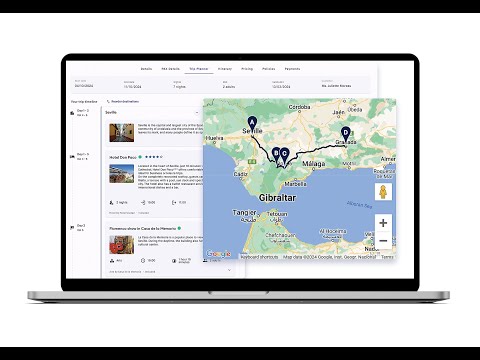The height and width of the screenshot is (360, 480).
Task: Click the 7 nights value in the summary bar
Action: [x=179, y=87]
